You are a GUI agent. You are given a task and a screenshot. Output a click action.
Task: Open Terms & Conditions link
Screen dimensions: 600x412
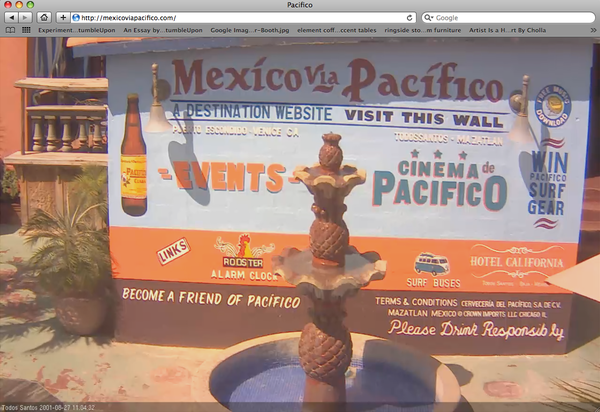coord(416,302)
